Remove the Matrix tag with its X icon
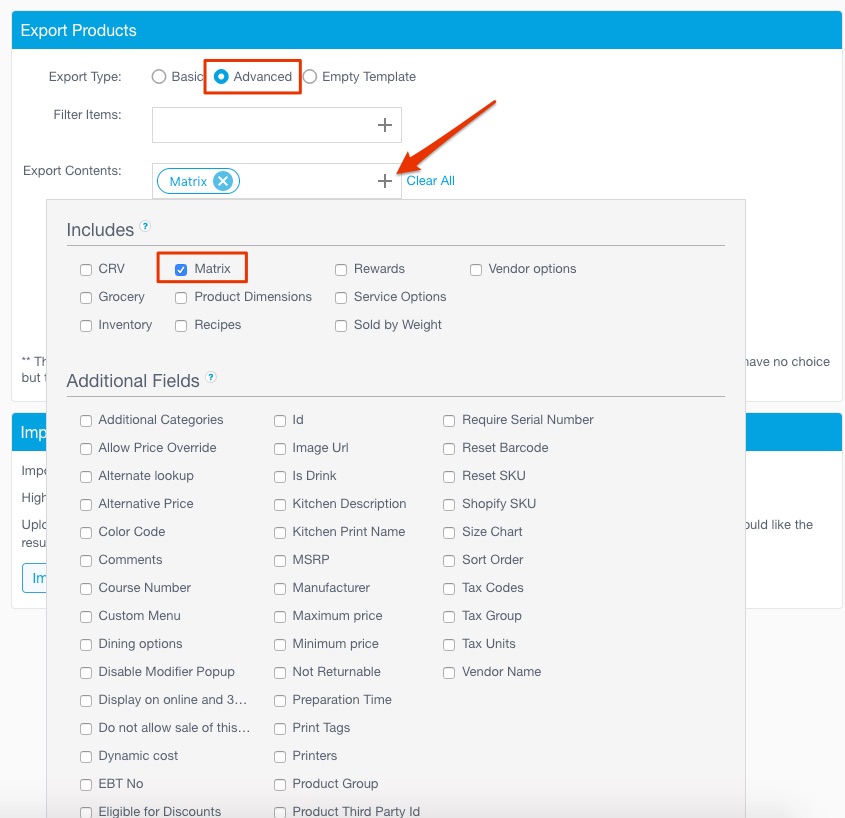The width and height of the screenshot is (845, 818). tap(223, 181)
